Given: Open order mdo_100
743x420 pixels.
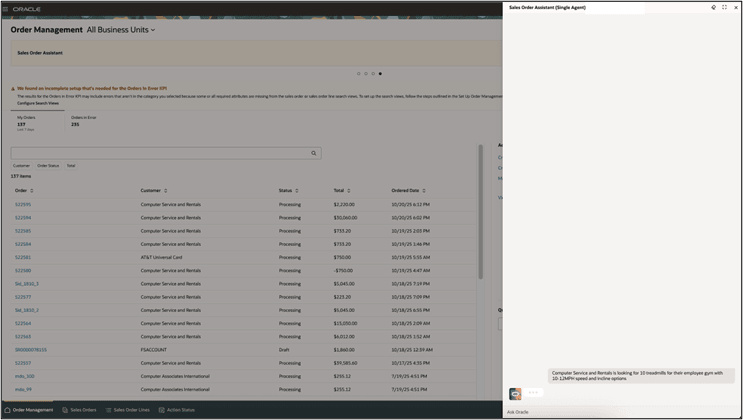Looking at the screenshot, I should pyautogui.click(x=25, y=376).
